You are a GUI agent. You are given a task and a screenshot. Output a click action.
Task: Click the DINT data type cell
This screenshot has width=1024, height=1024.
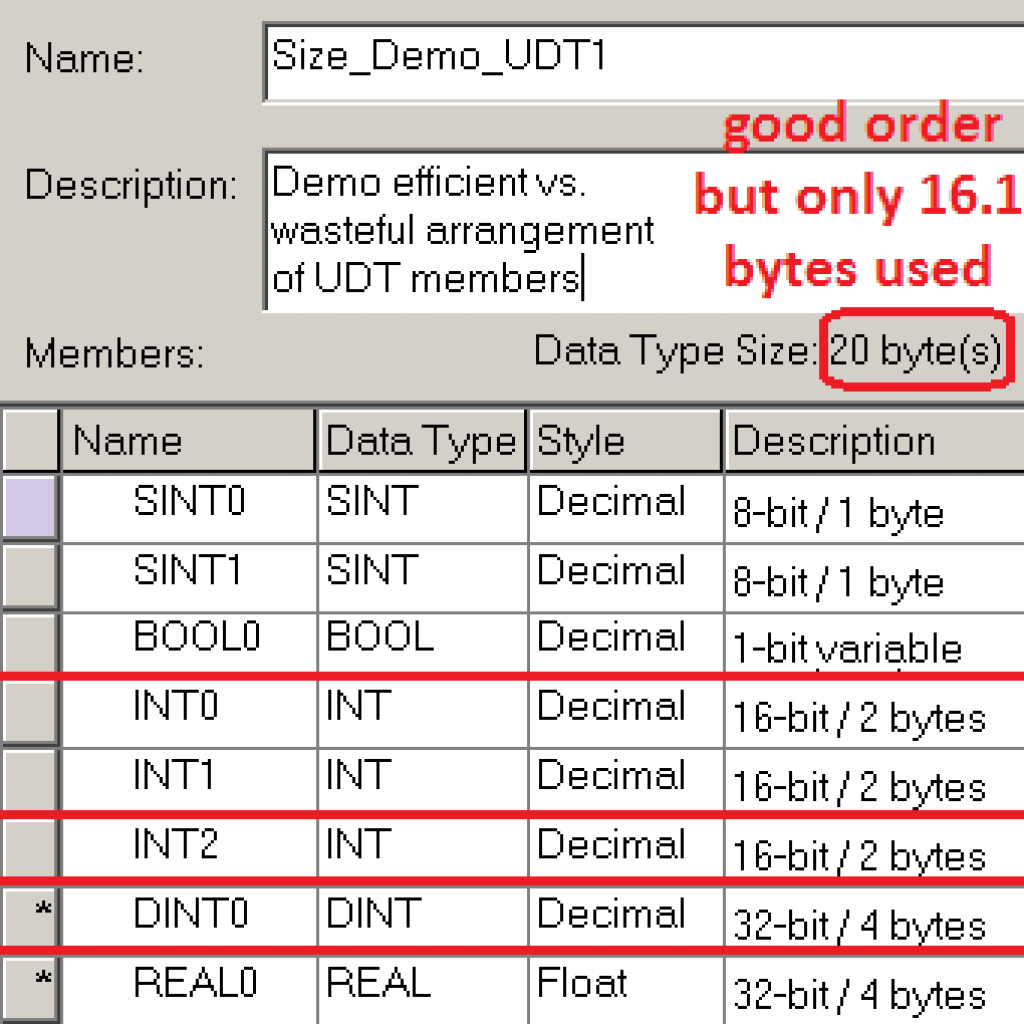pyautogui.click(x=423, y=917)
